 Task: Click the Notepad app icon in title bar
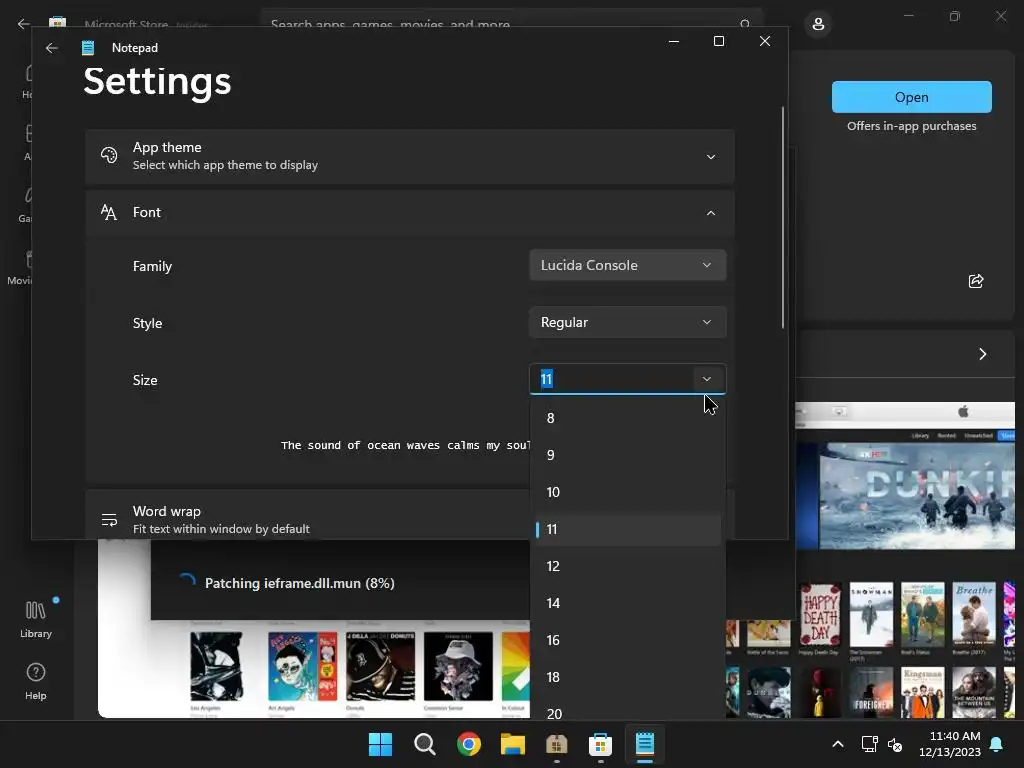88,48
